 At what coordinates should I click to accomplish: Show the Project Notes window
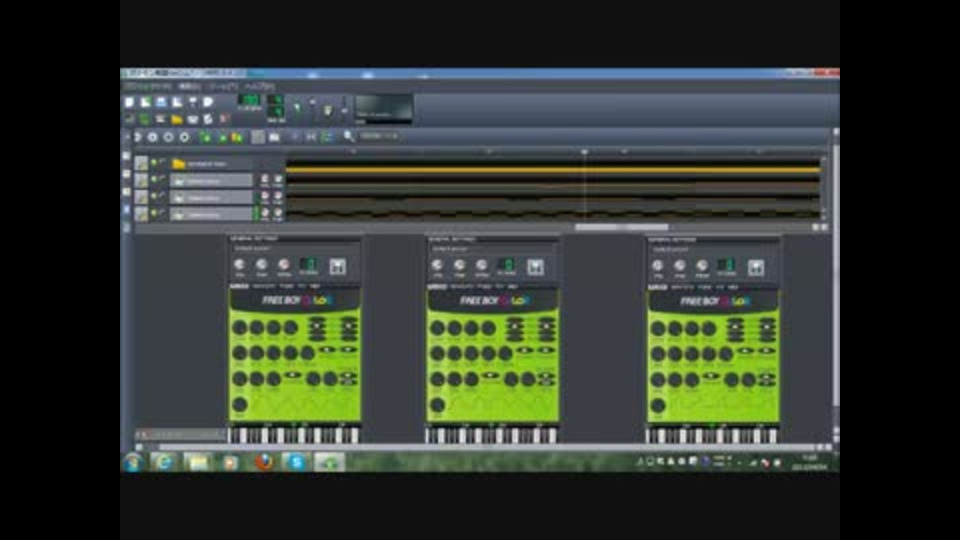(209, 118)
